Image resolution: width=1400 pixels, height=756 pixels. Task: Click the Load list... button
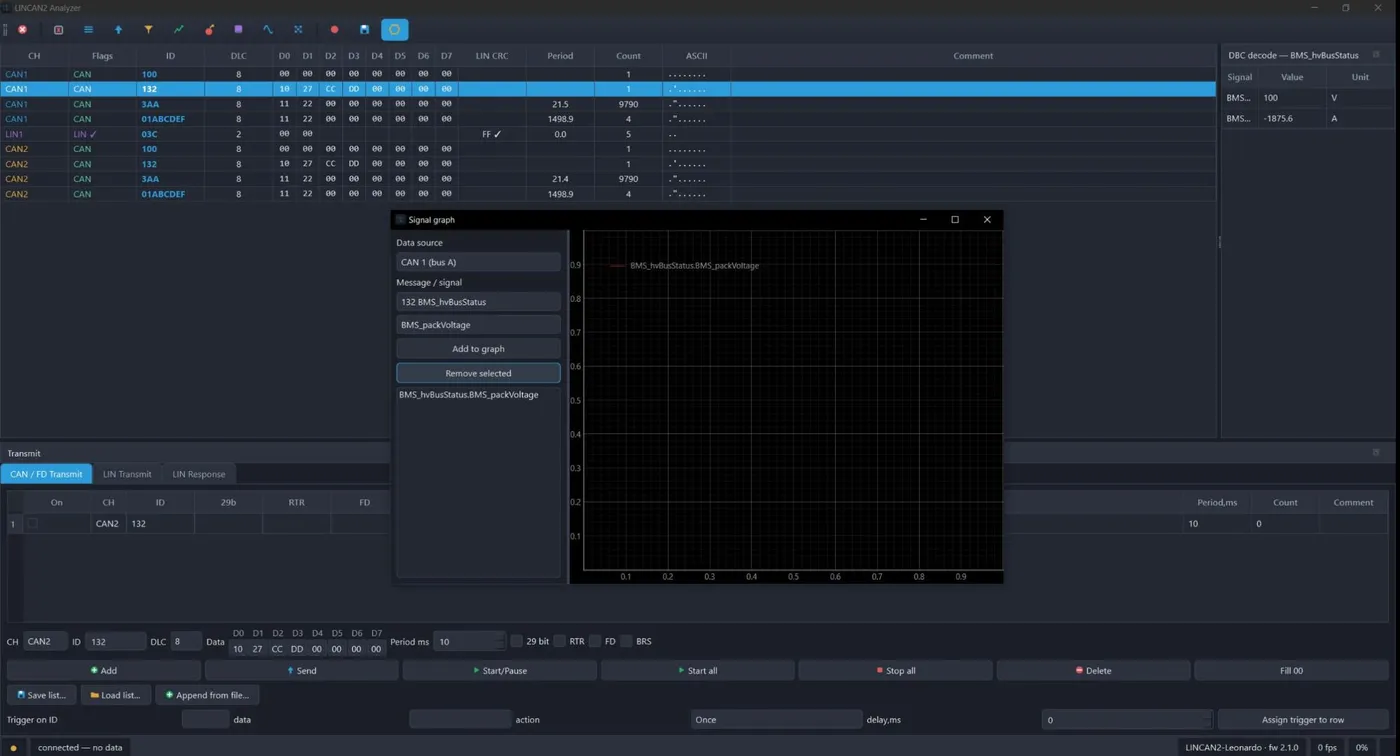115,695
